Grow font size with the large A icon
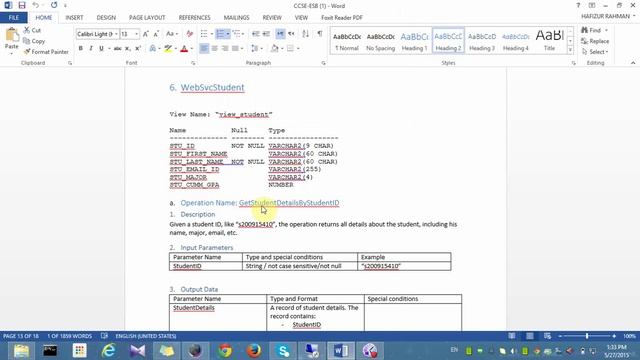Screen dimensions: 640x360 coord(146,34)
